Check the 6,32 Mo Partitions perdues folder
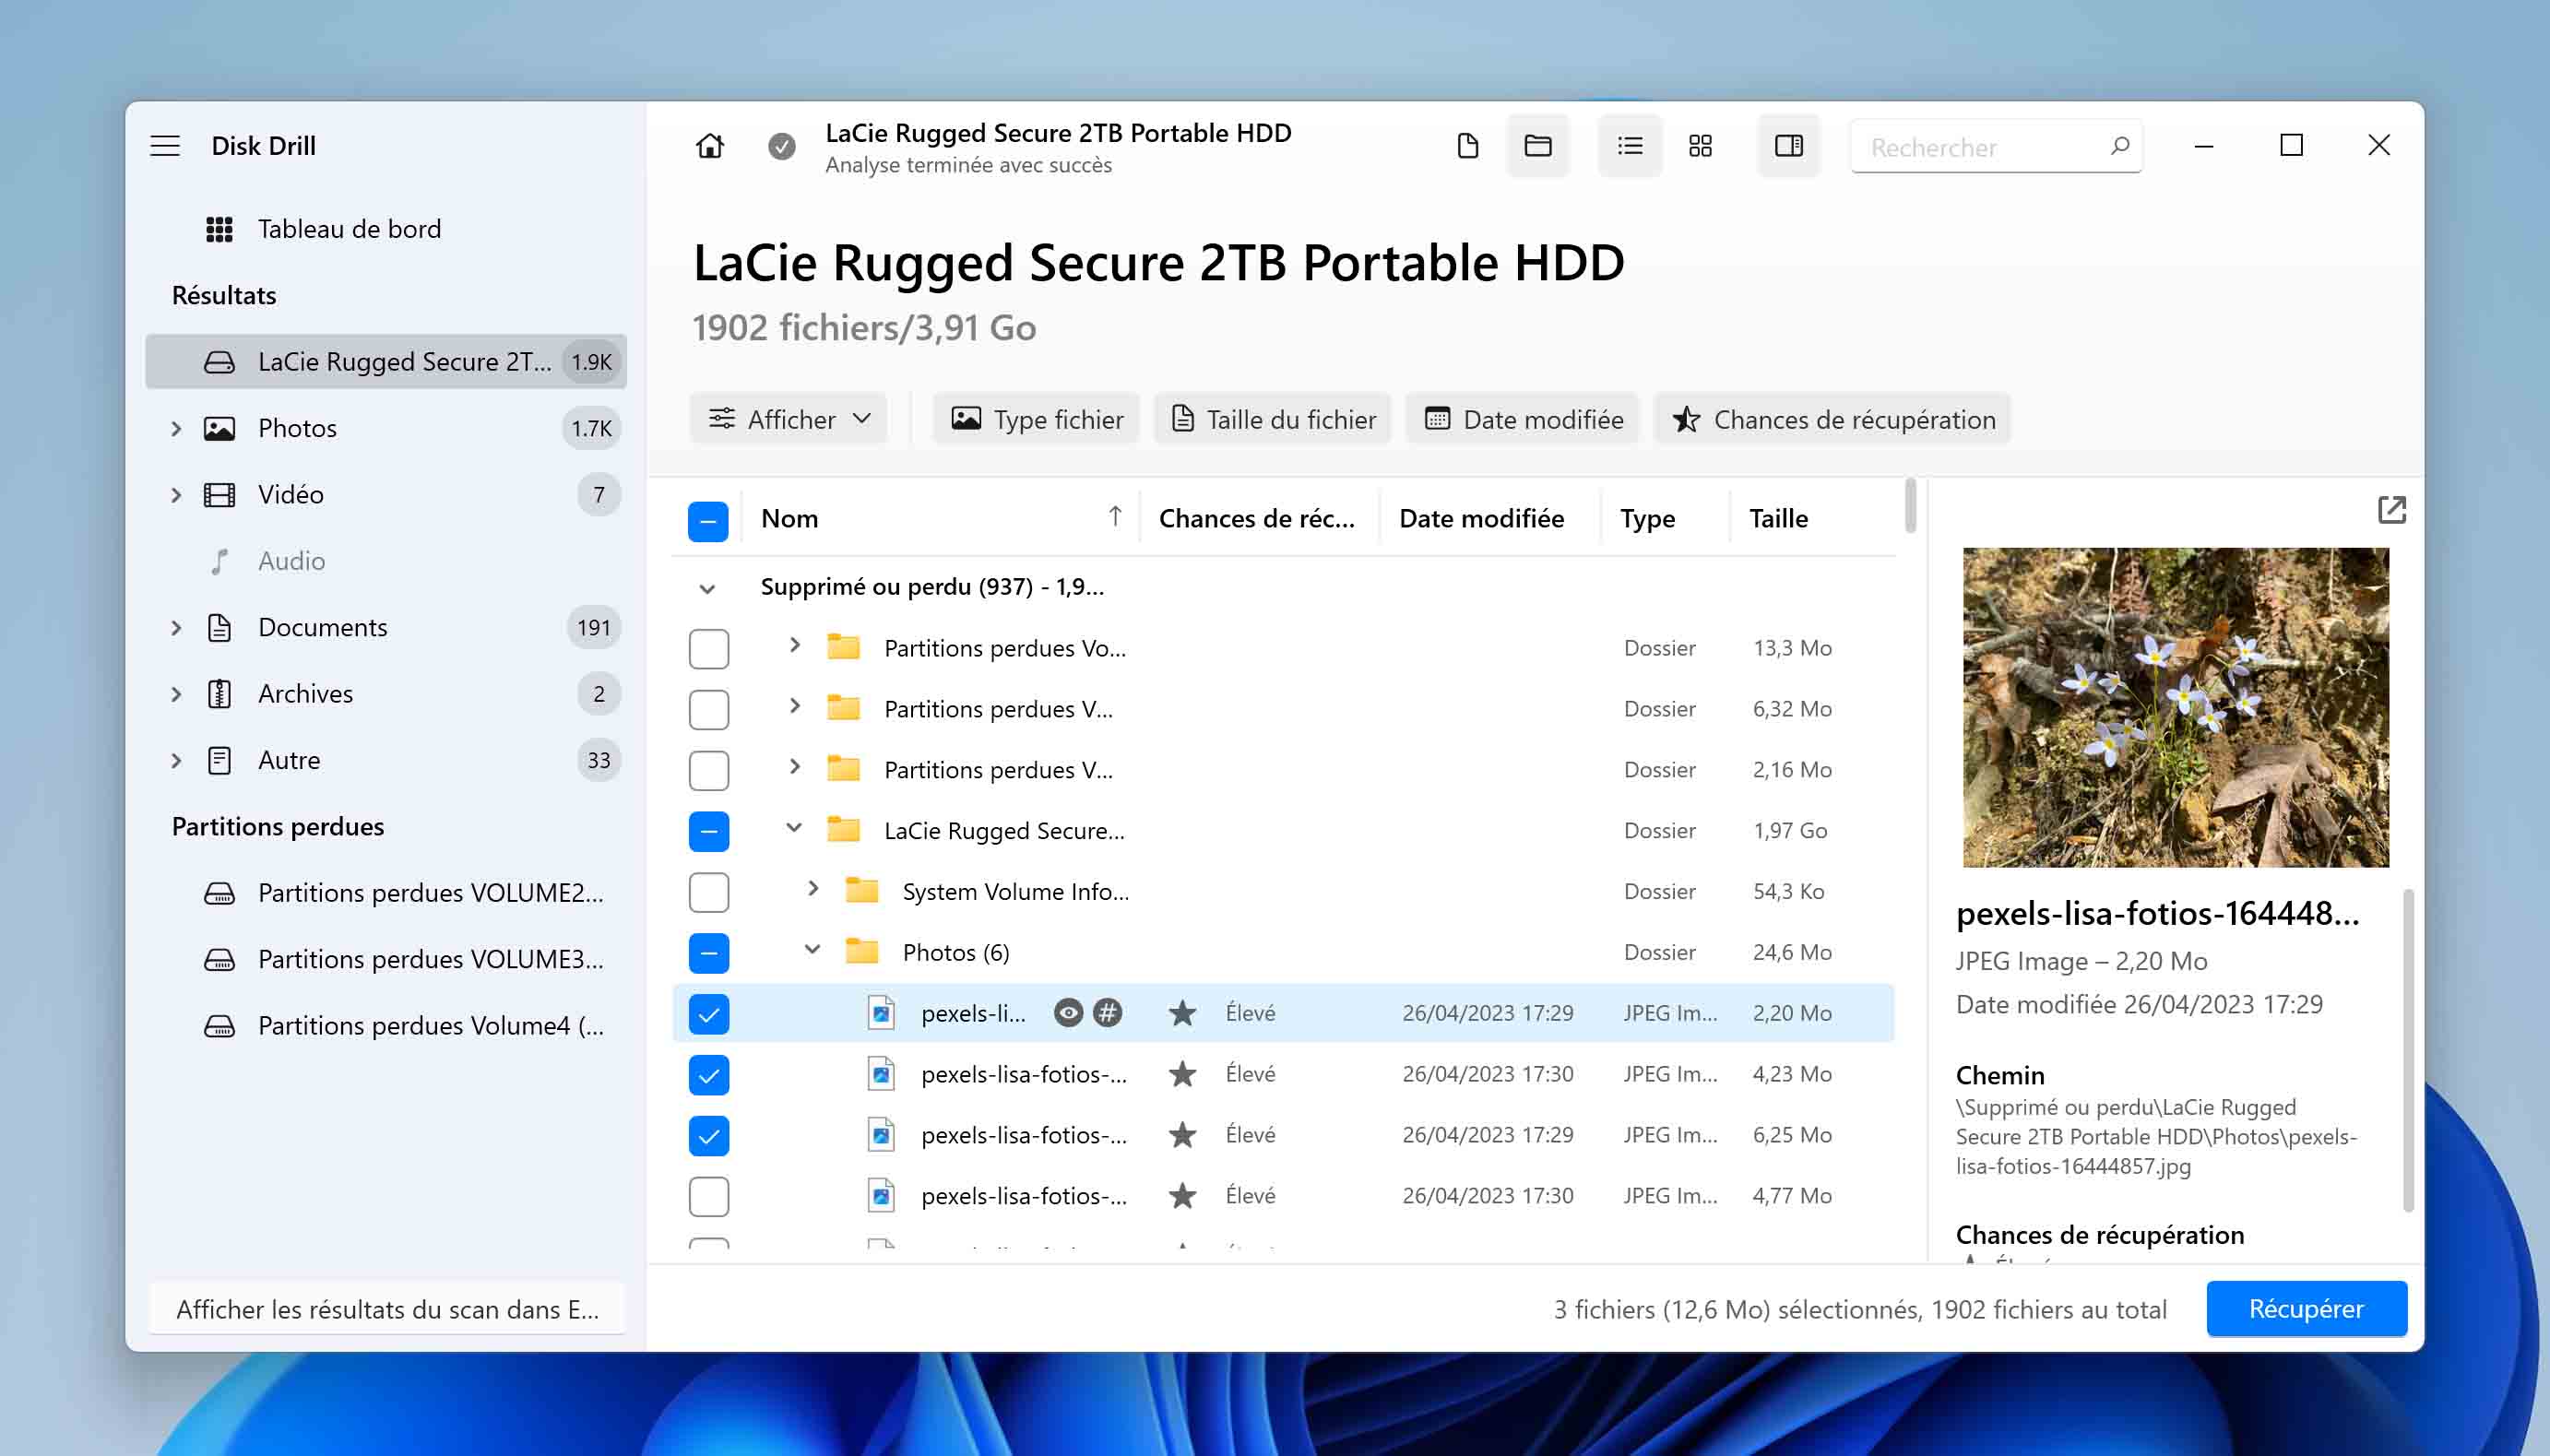 coord(708,709)
